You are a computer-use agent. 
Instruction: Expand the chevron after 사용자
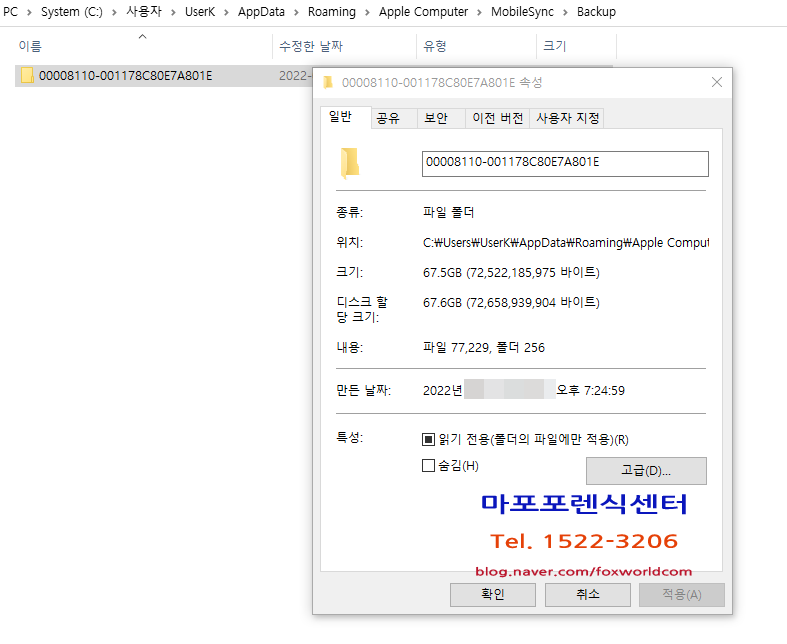173,12
